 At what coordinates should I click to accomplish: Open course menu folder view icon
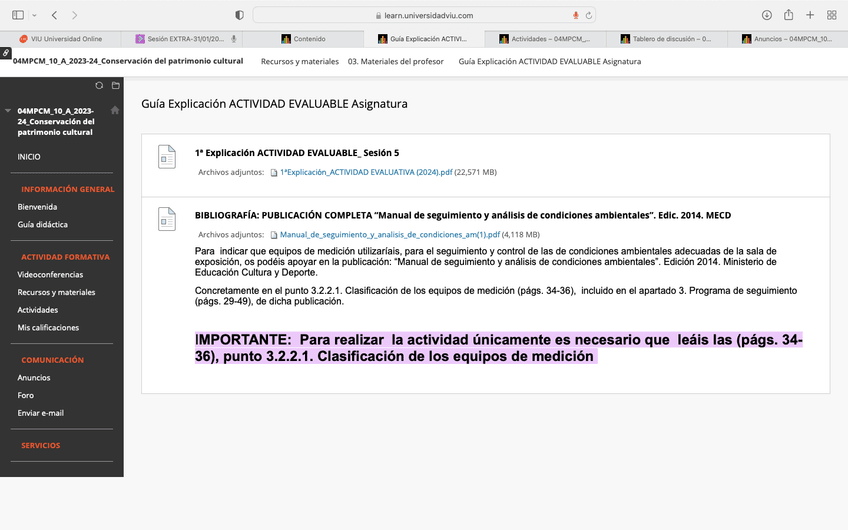pyautogui.click(x=115, y=85)
